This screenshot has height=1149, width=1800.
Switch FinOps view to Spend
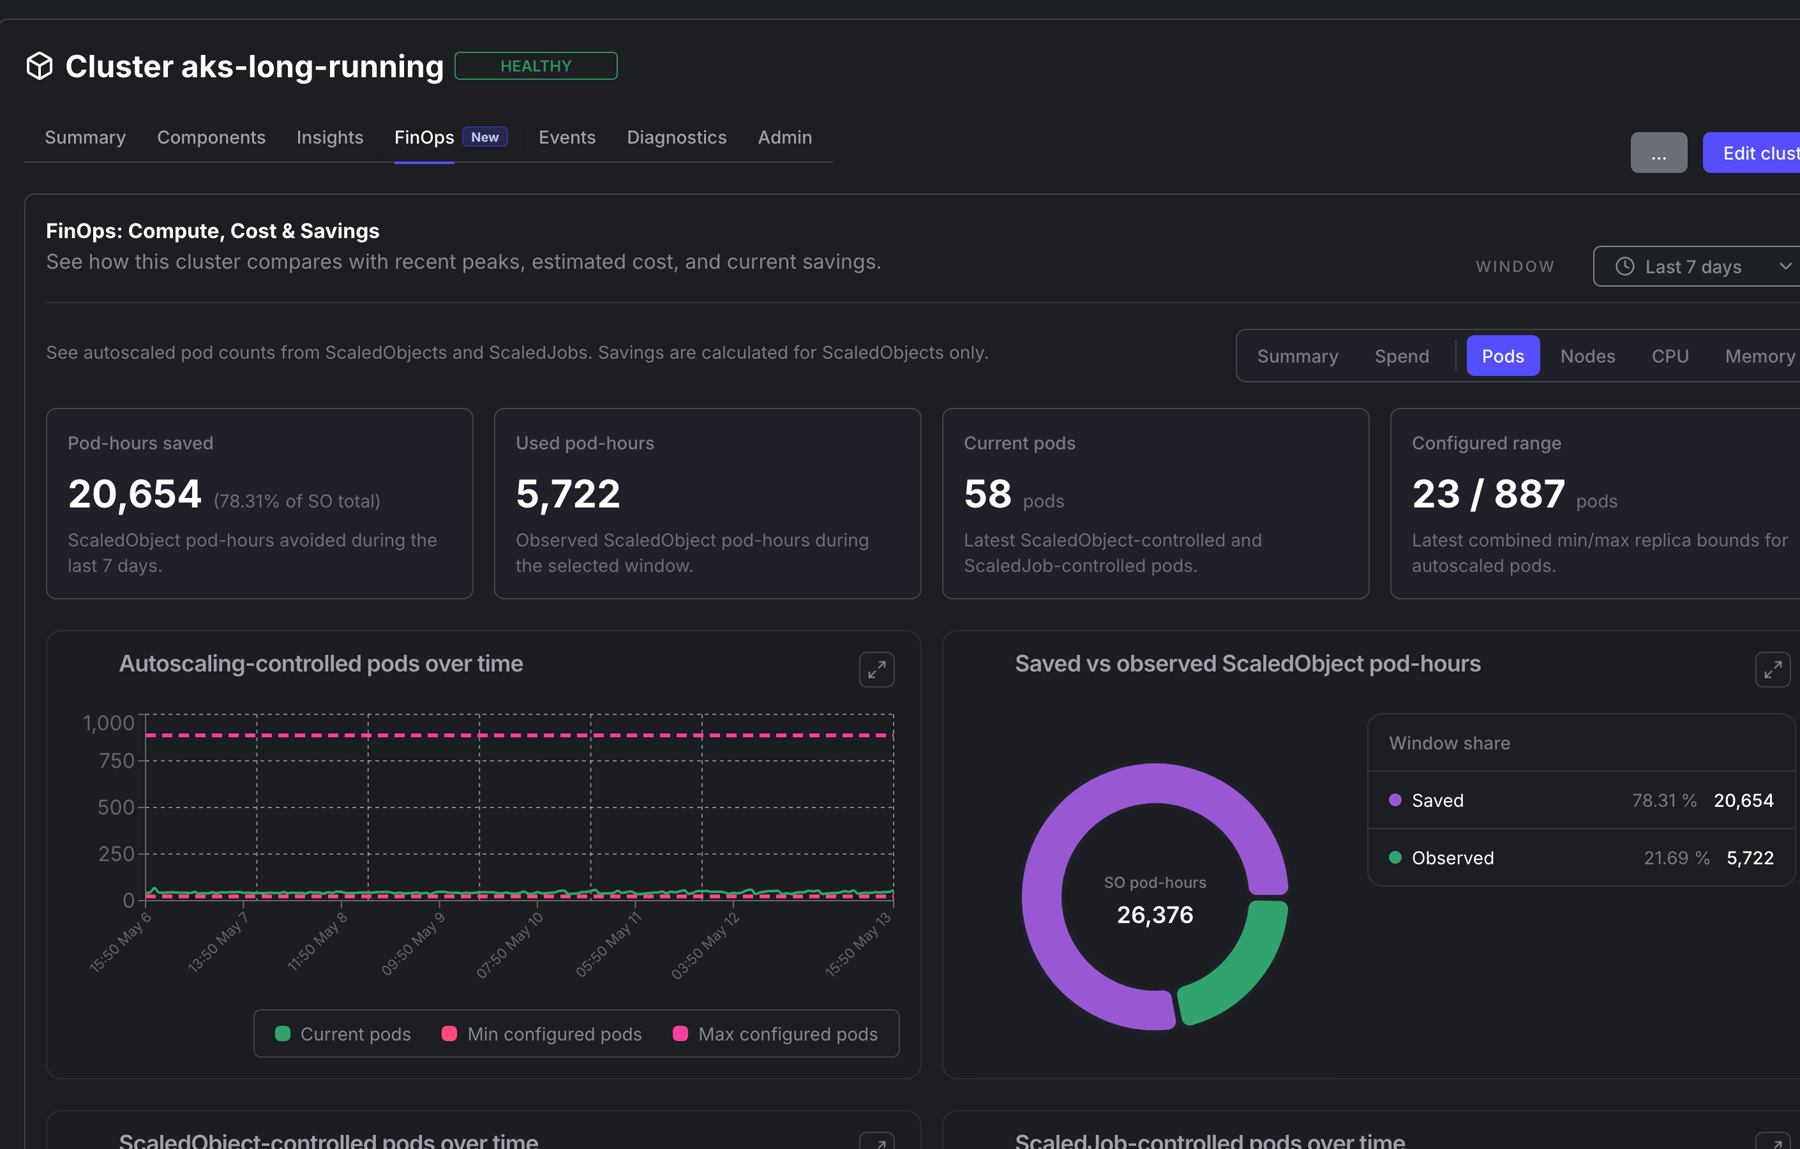pos(1402,356)
